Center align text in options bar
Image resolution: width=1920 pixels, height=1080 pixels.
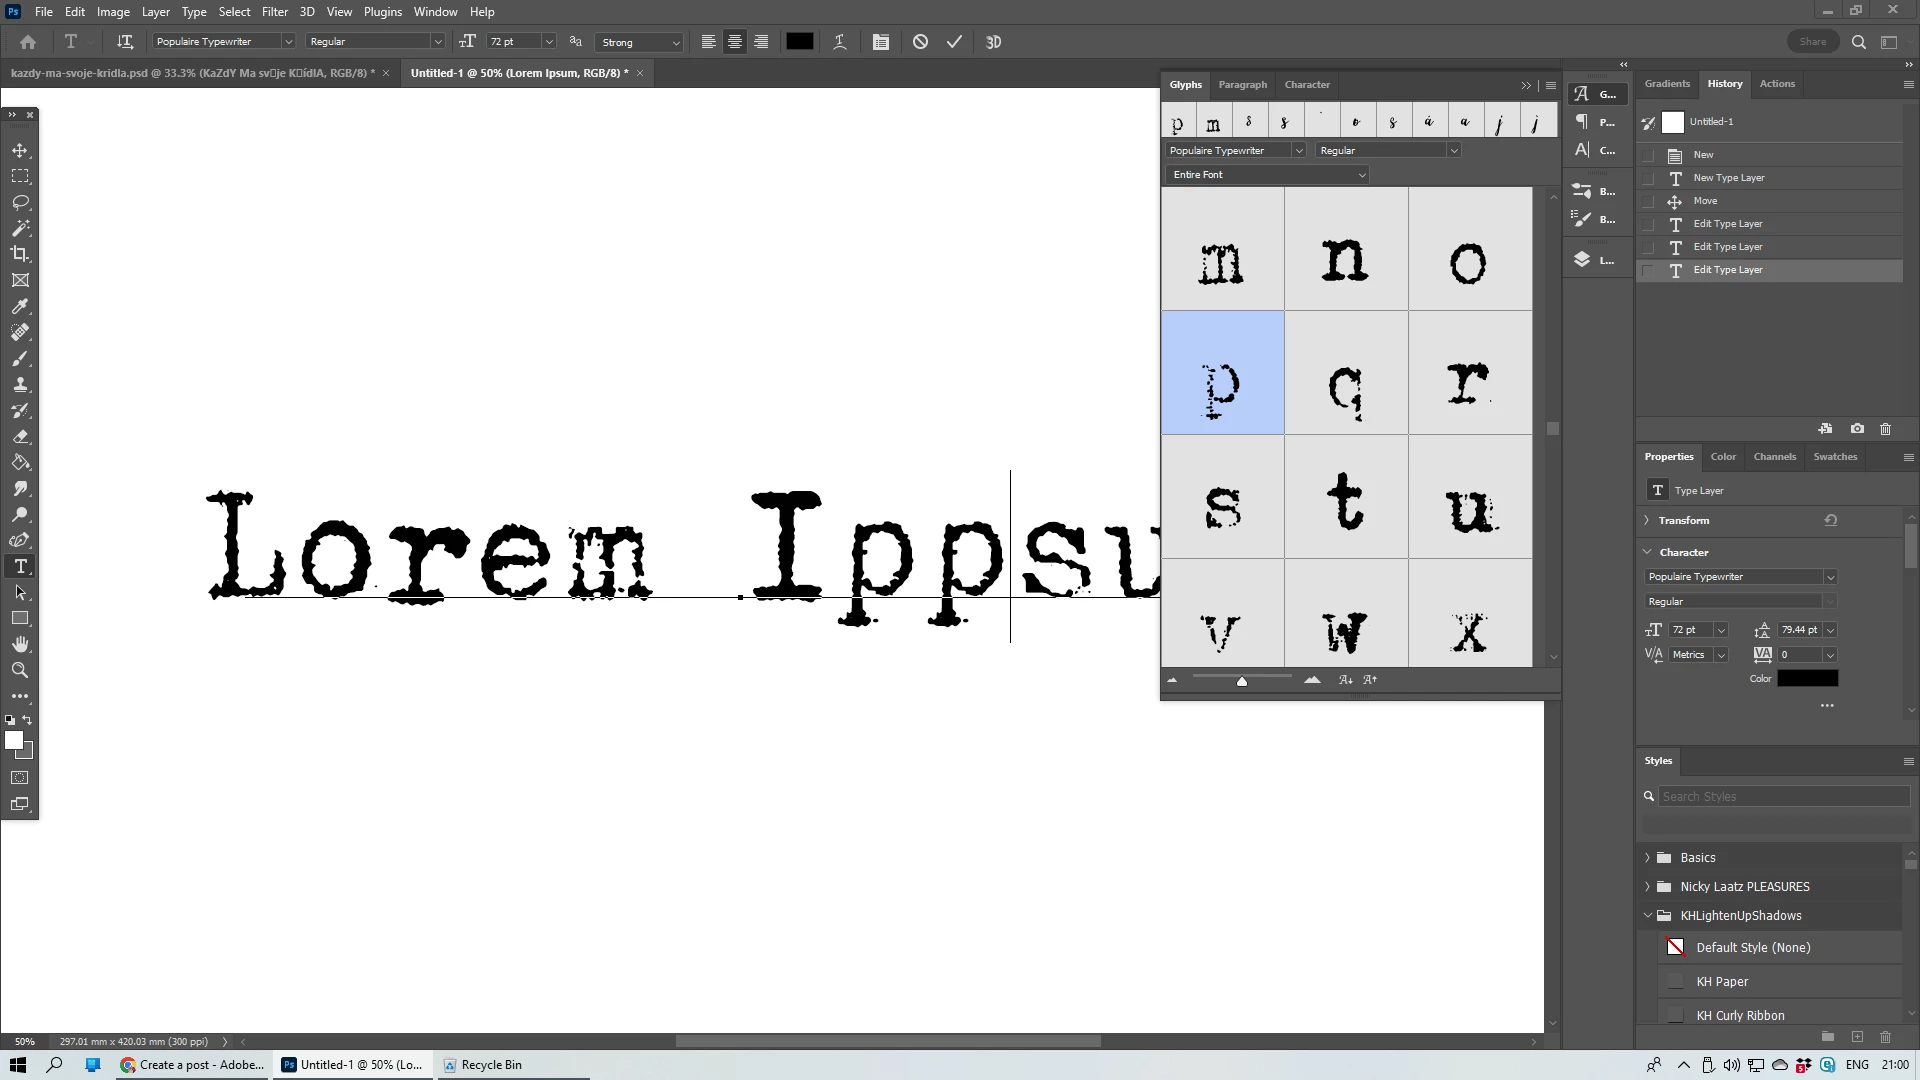(735, 42)
